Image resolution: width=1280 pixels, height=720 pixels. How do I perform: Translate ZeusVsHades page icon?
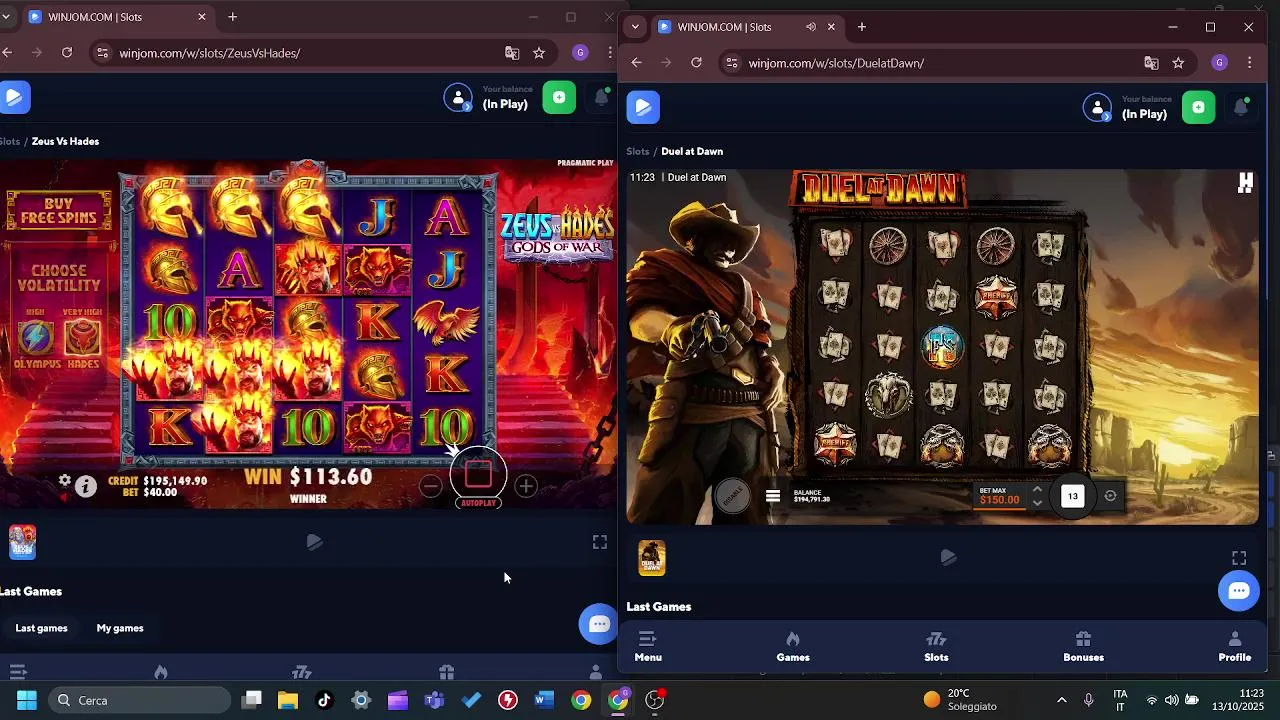pos(512,52)
